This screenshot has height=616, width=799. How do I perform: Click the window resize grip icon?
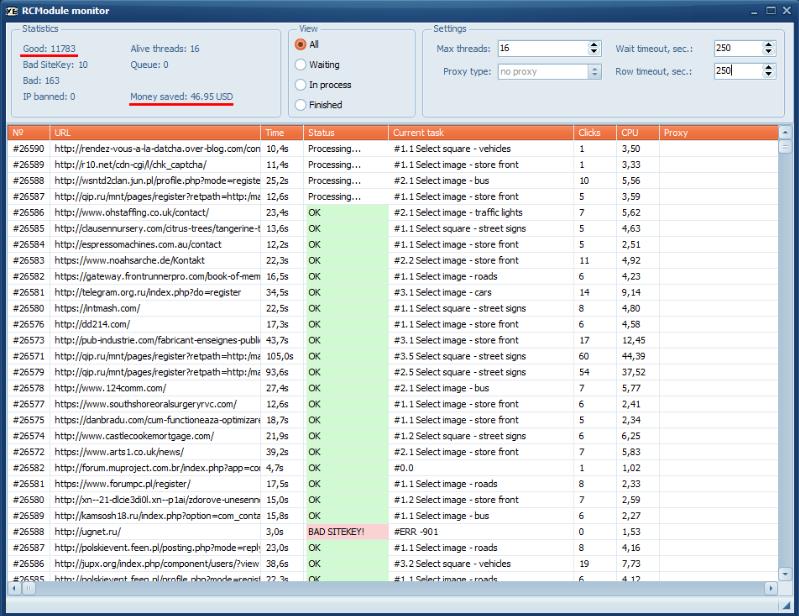(x=787, y=605)
